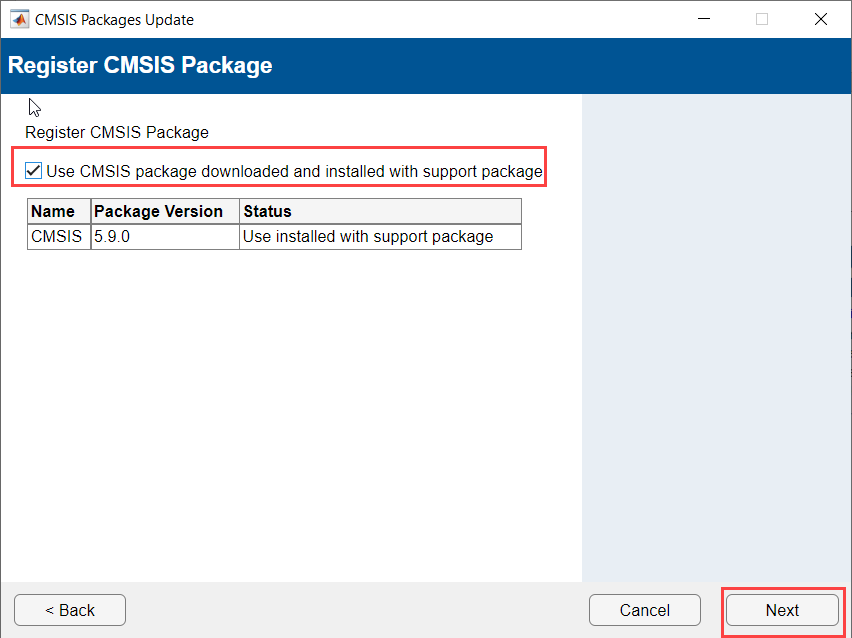Uncheck the use CMSIS package installed checkbox

coord(34,171)
